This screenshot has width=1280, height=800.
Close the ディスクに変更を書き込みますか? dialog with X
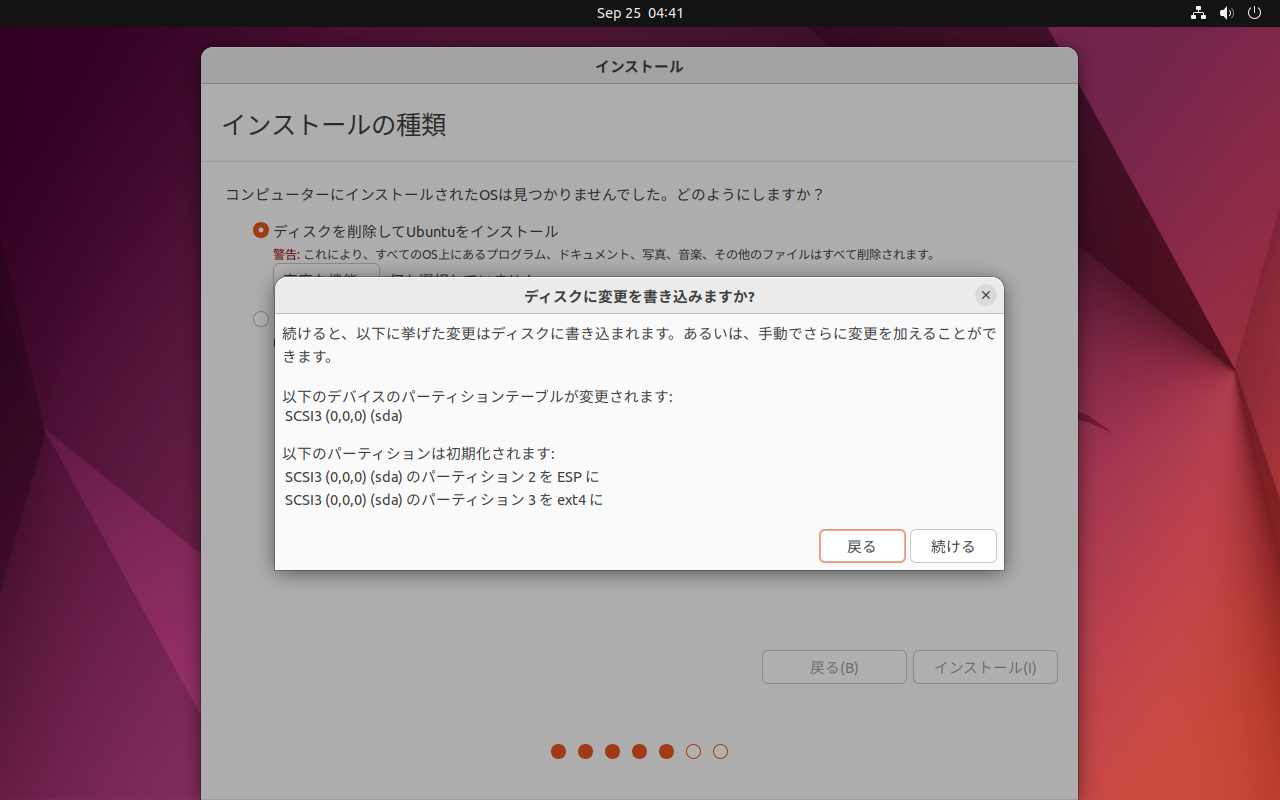[986, 295]
